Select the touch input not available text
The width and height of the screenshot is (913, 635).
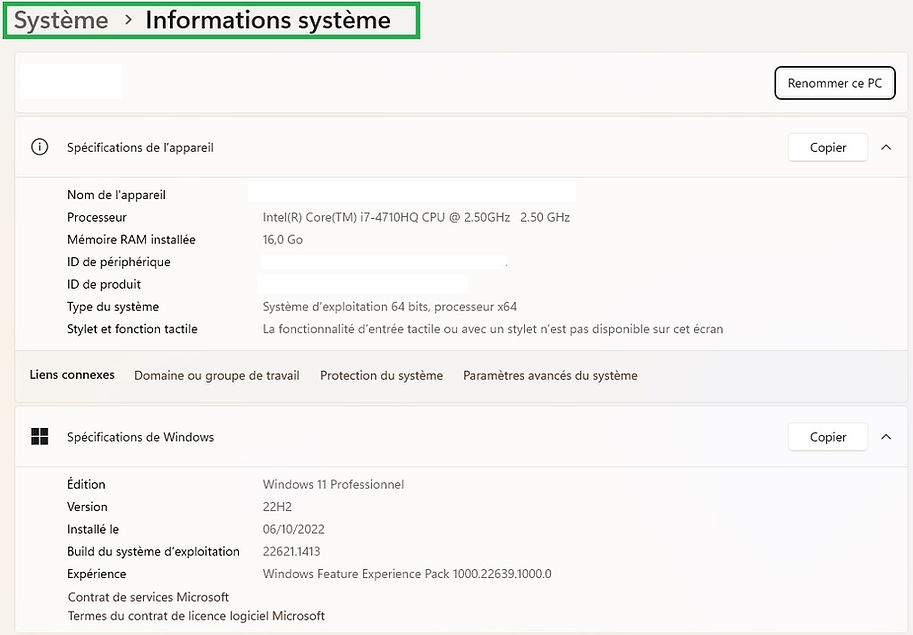tap(493, 329)
